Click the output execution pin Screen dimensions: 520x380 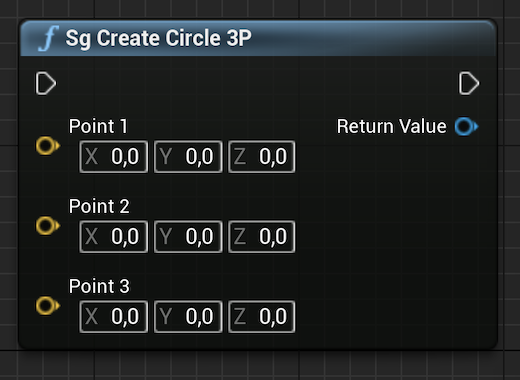pyautogui.click(x=469, y=83)
